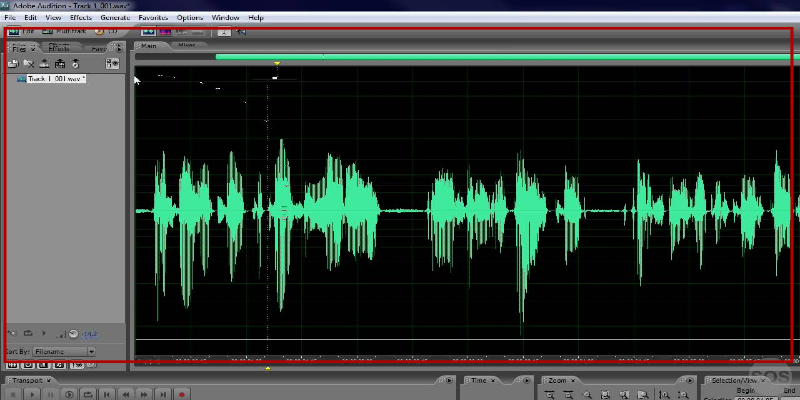Open the Transport panel options arrow

point(449,381)
